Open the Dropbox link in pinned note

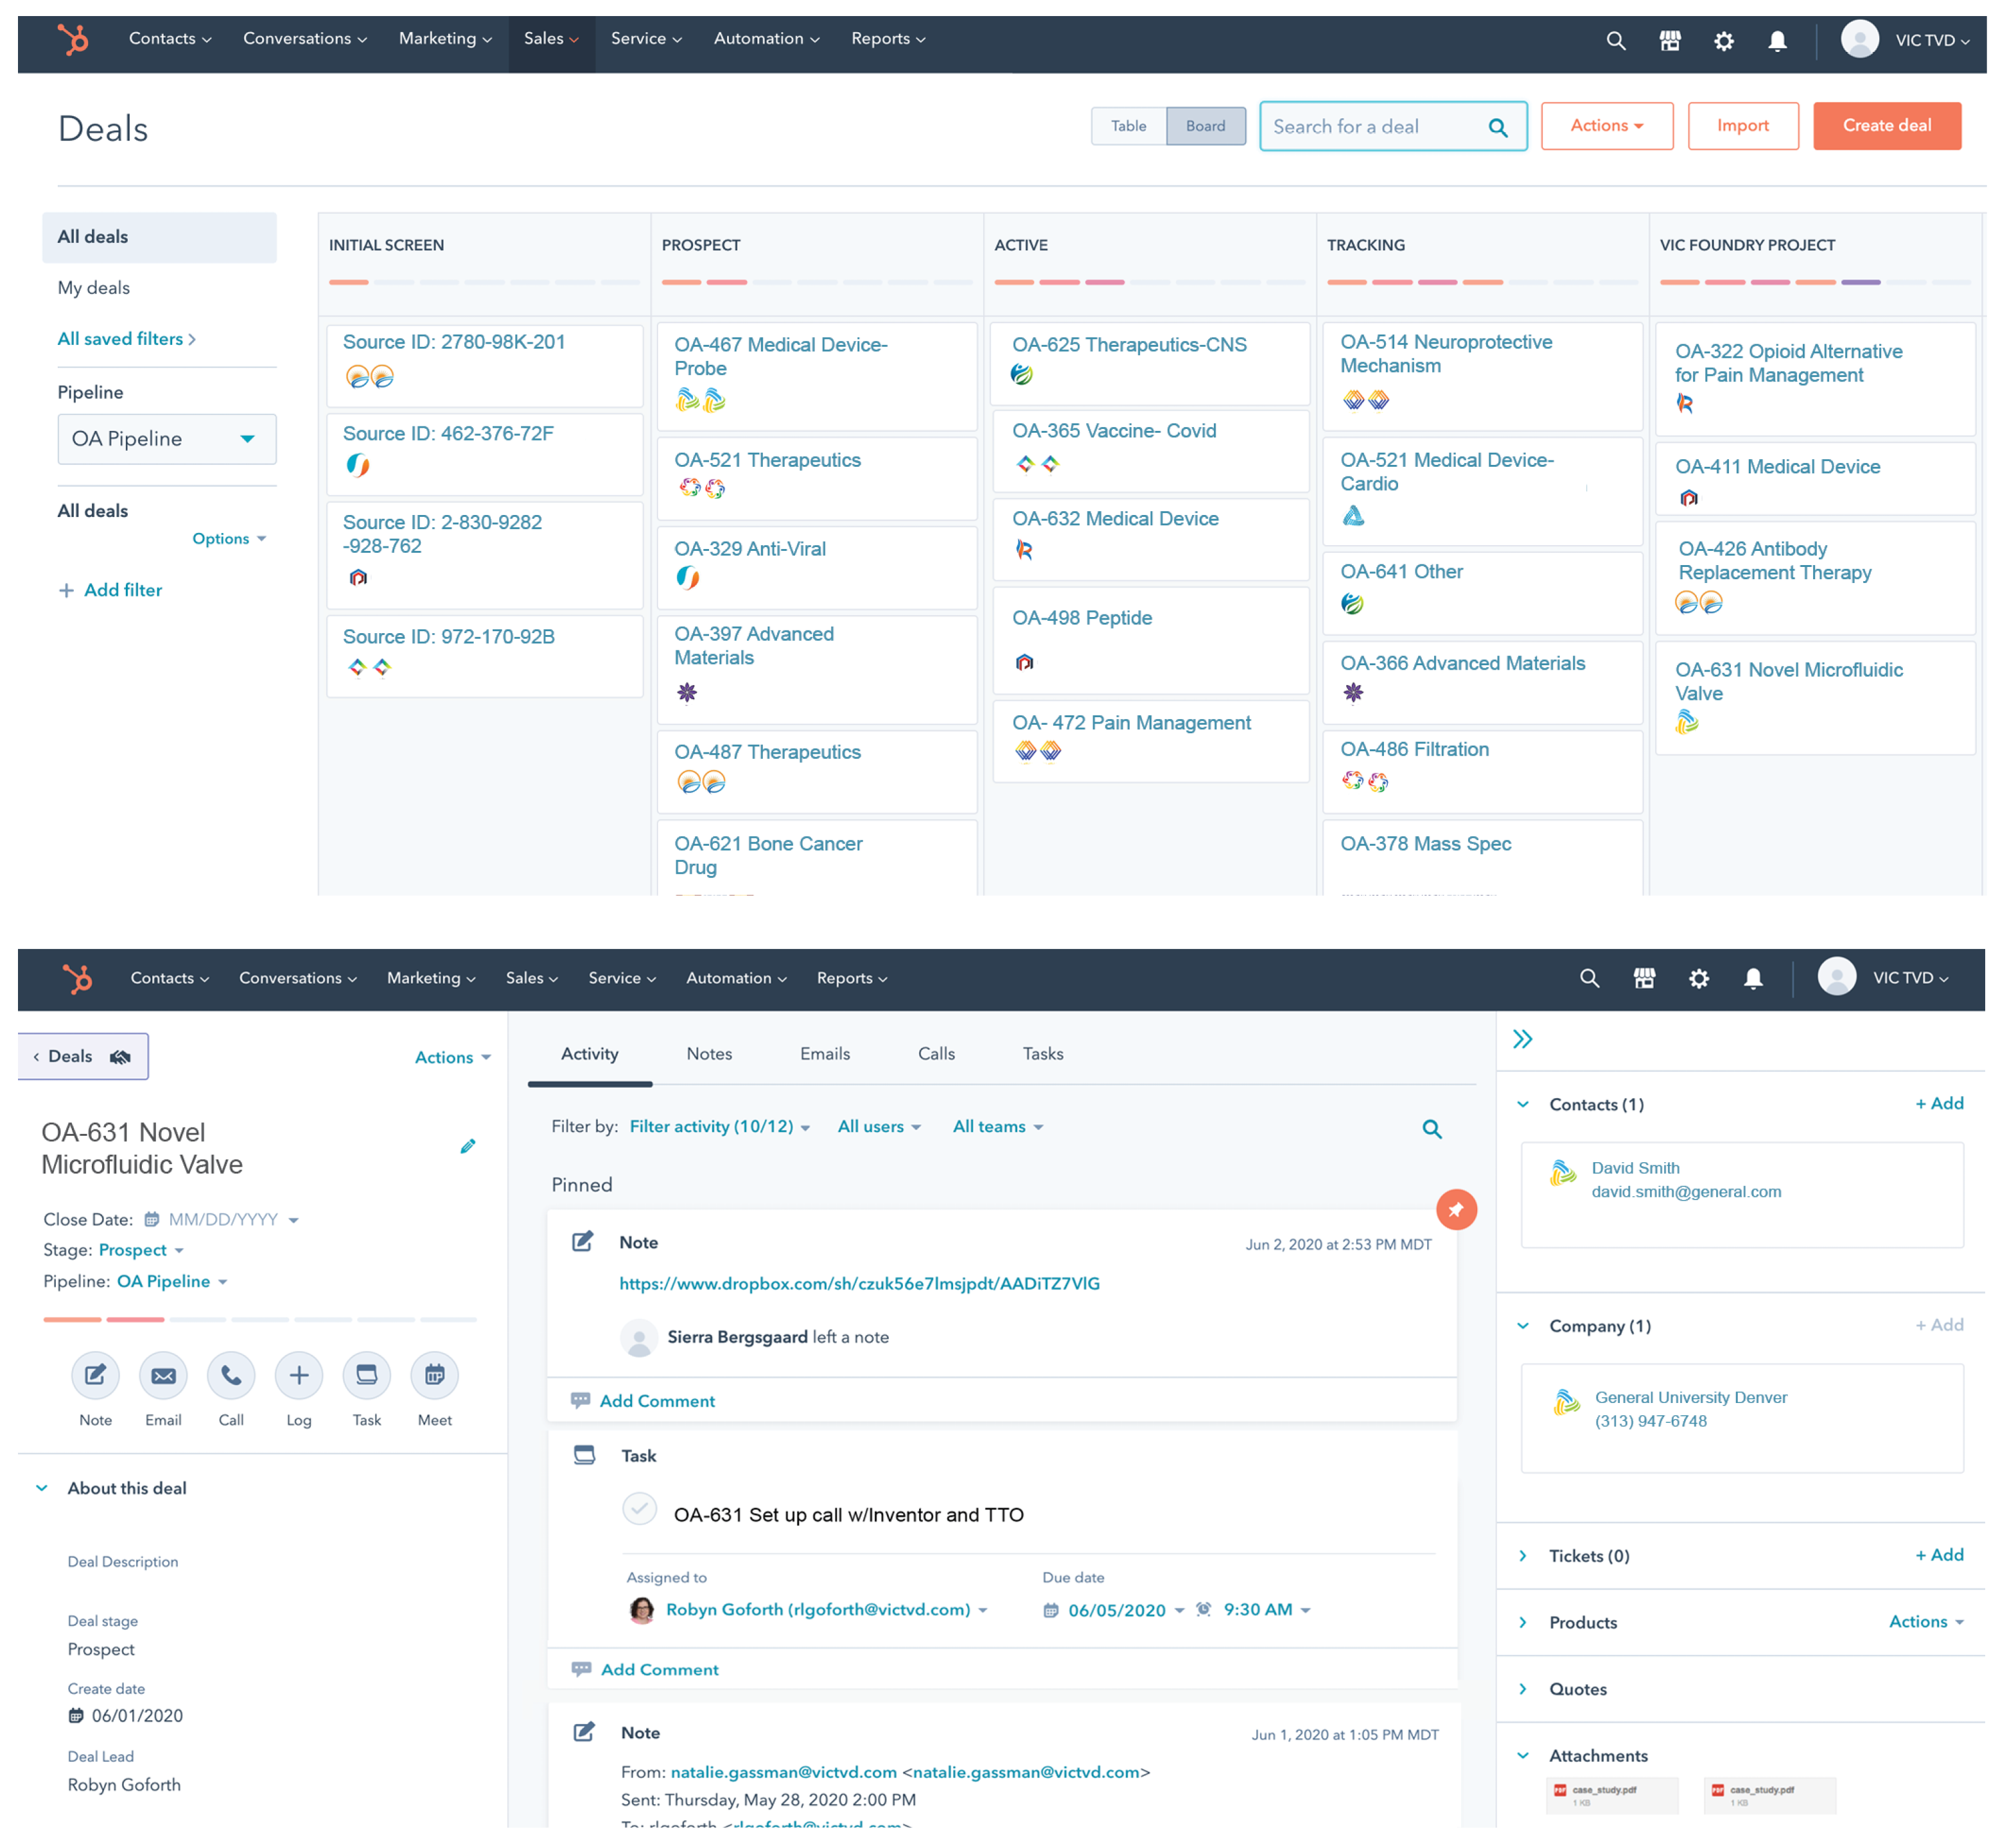[x=858, y=1283]
